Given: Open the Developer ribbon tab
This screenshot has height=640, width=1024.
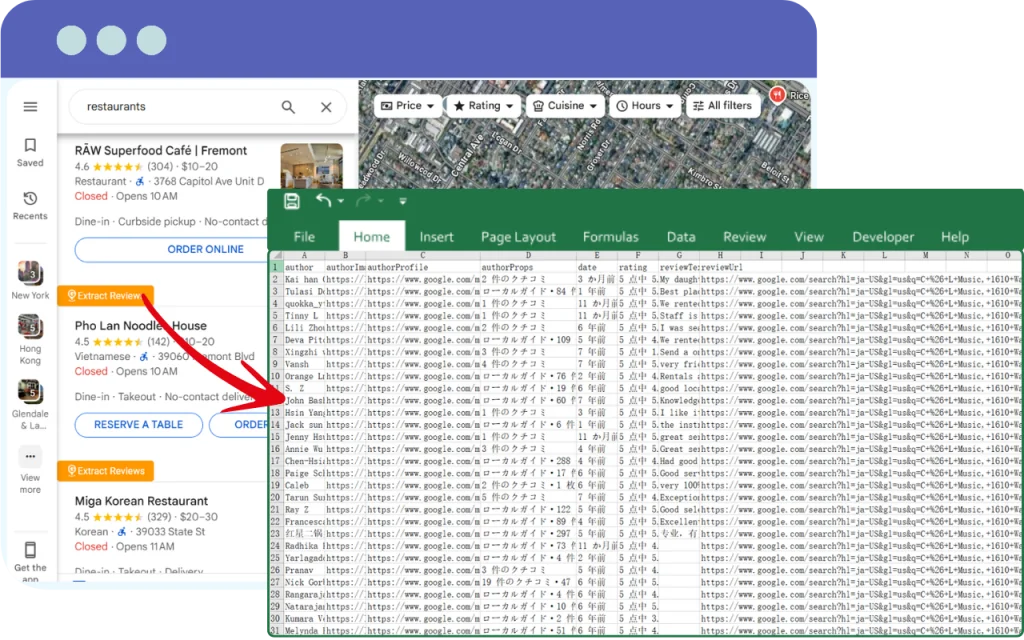Looking at the screenshot, I should 883,237.
